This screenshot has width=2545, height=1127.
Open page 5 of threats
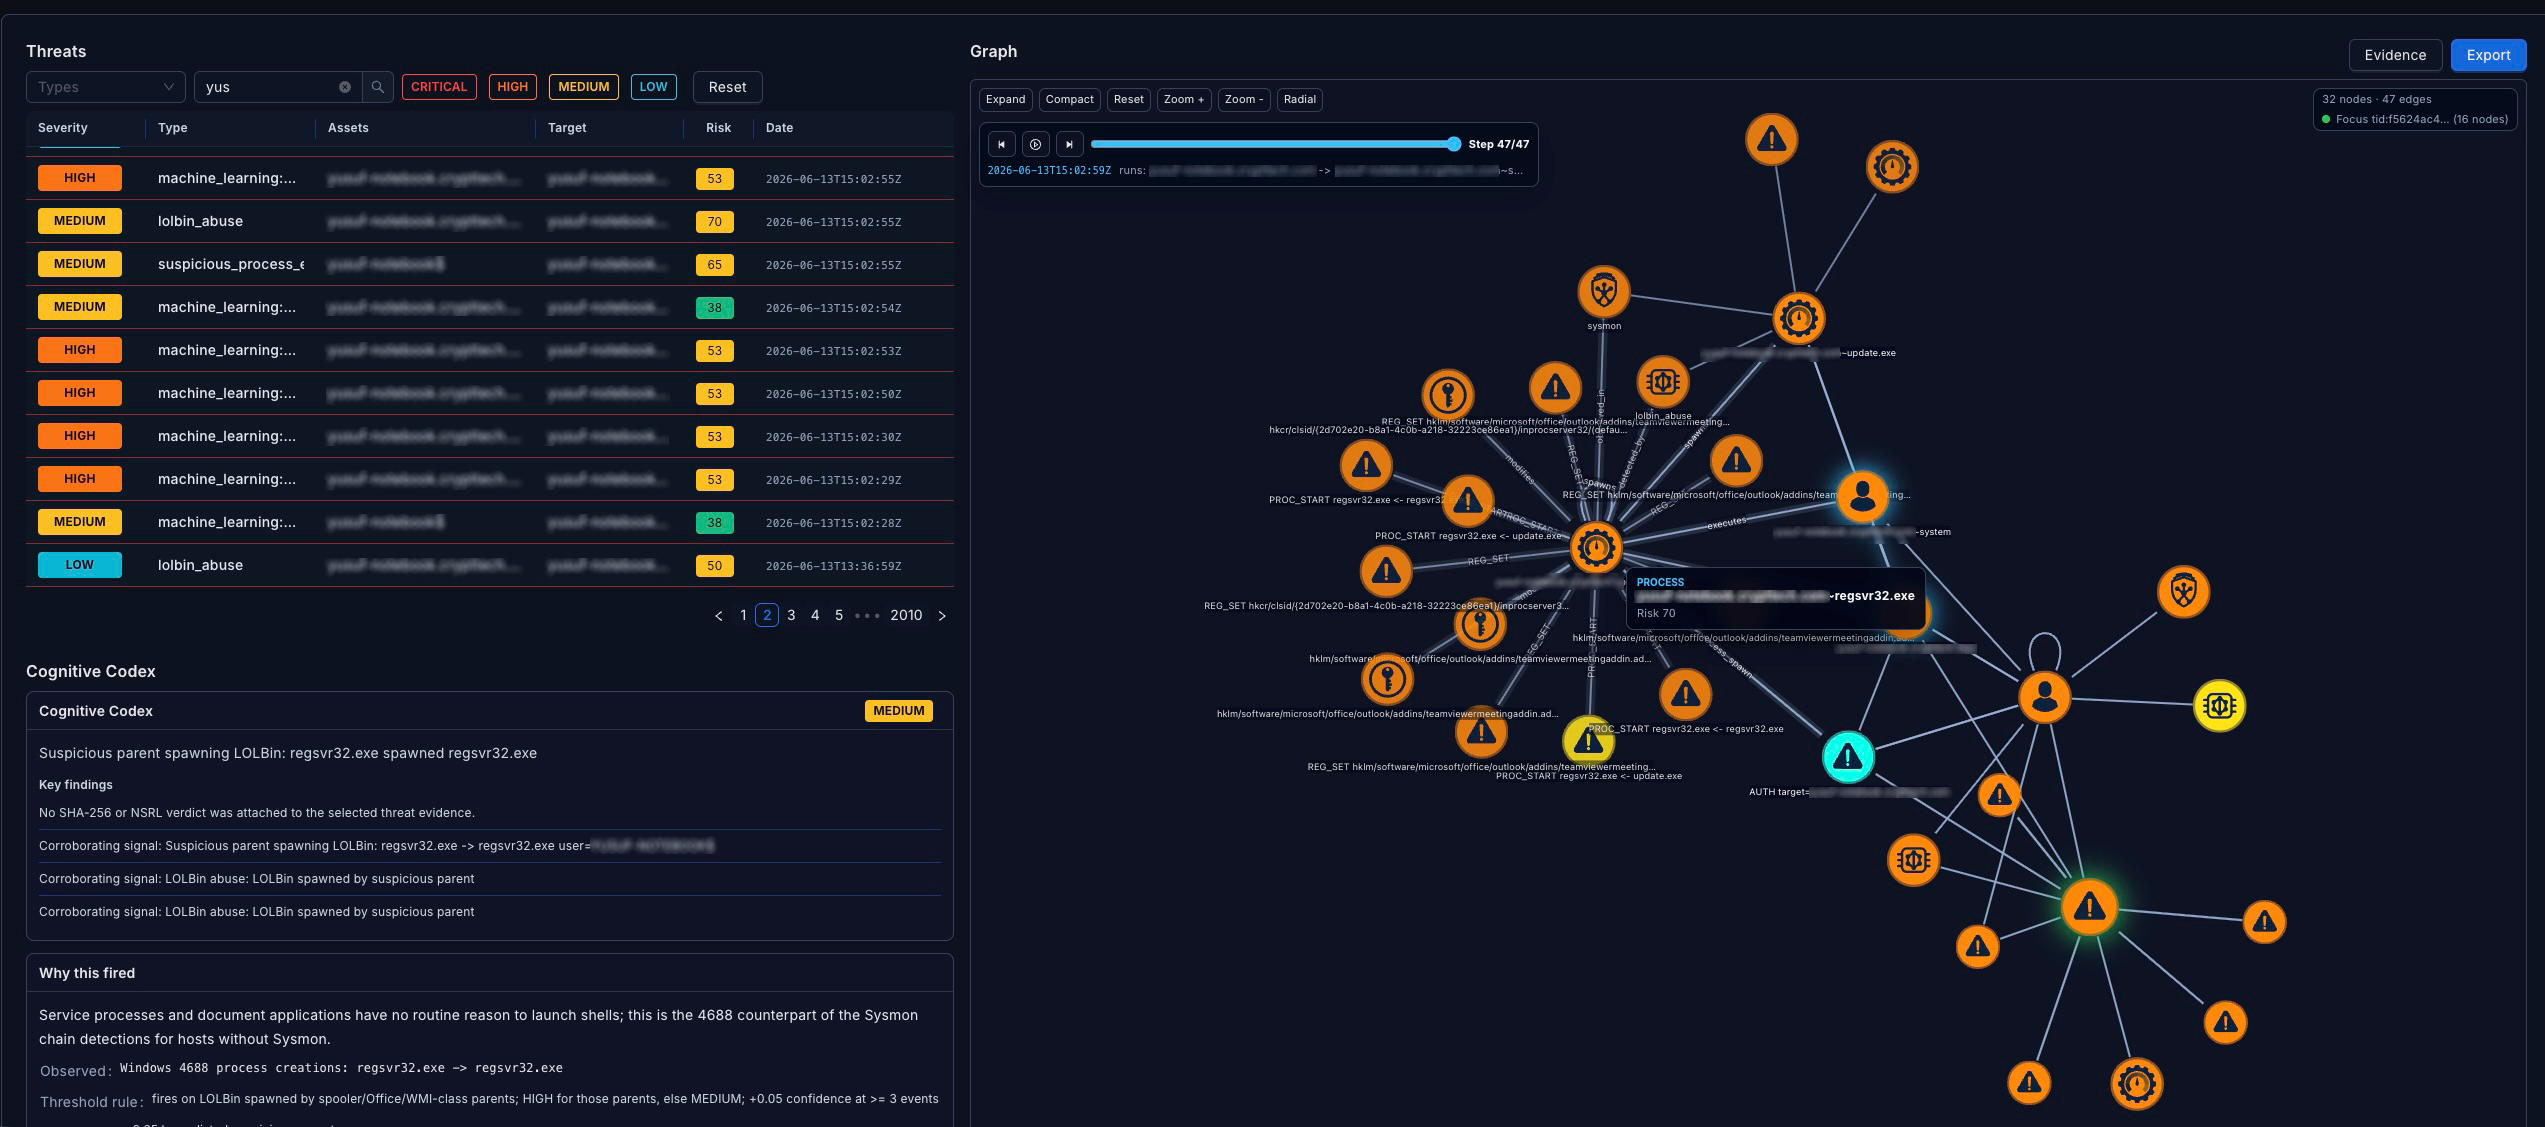click(x=839, y=615)
